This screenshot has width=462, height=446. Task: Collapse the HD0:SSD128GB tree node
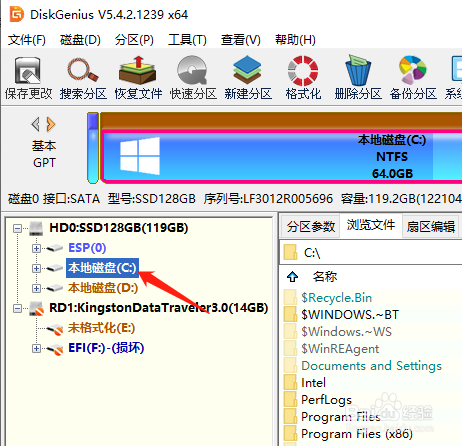[17, 228]
